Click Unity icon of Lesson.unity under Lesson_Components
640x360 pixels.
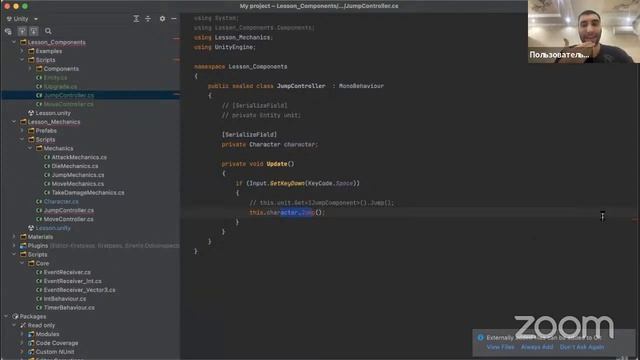(31, 113)
